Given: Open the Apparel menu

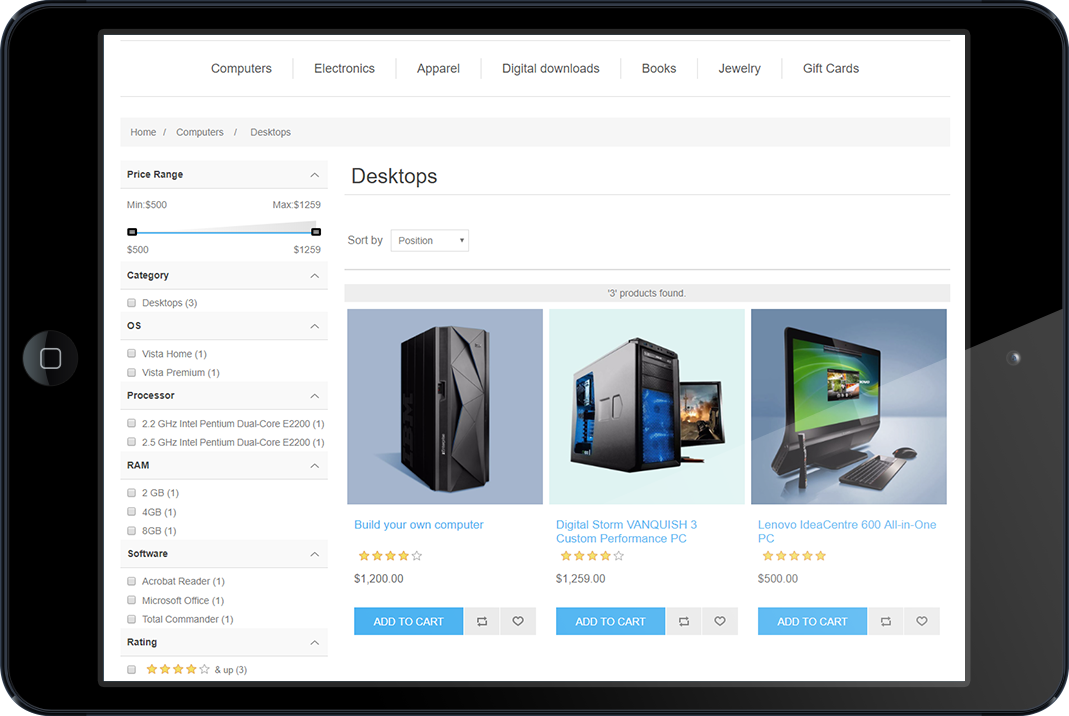Looking at the screenshot, I should [438, 68].
